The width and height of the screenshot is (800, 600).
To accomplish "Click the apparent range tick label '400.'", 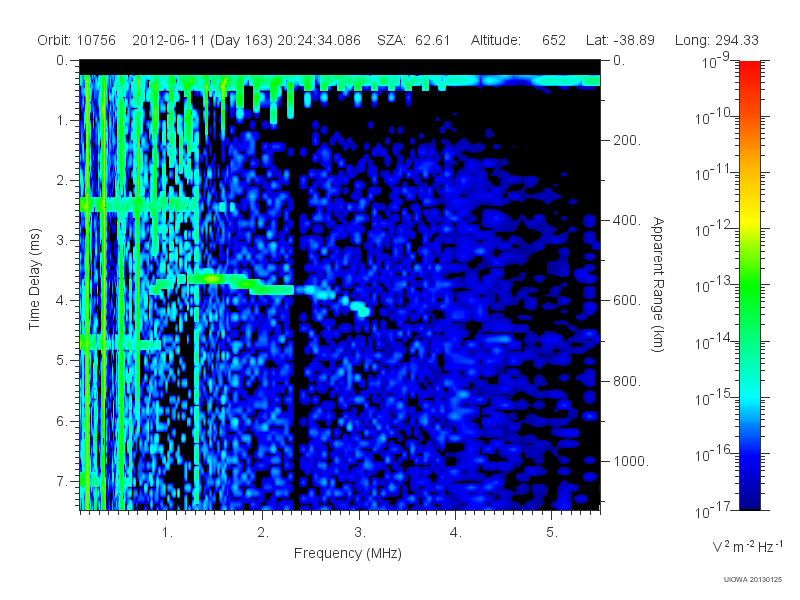I will (x=627, y=220).
